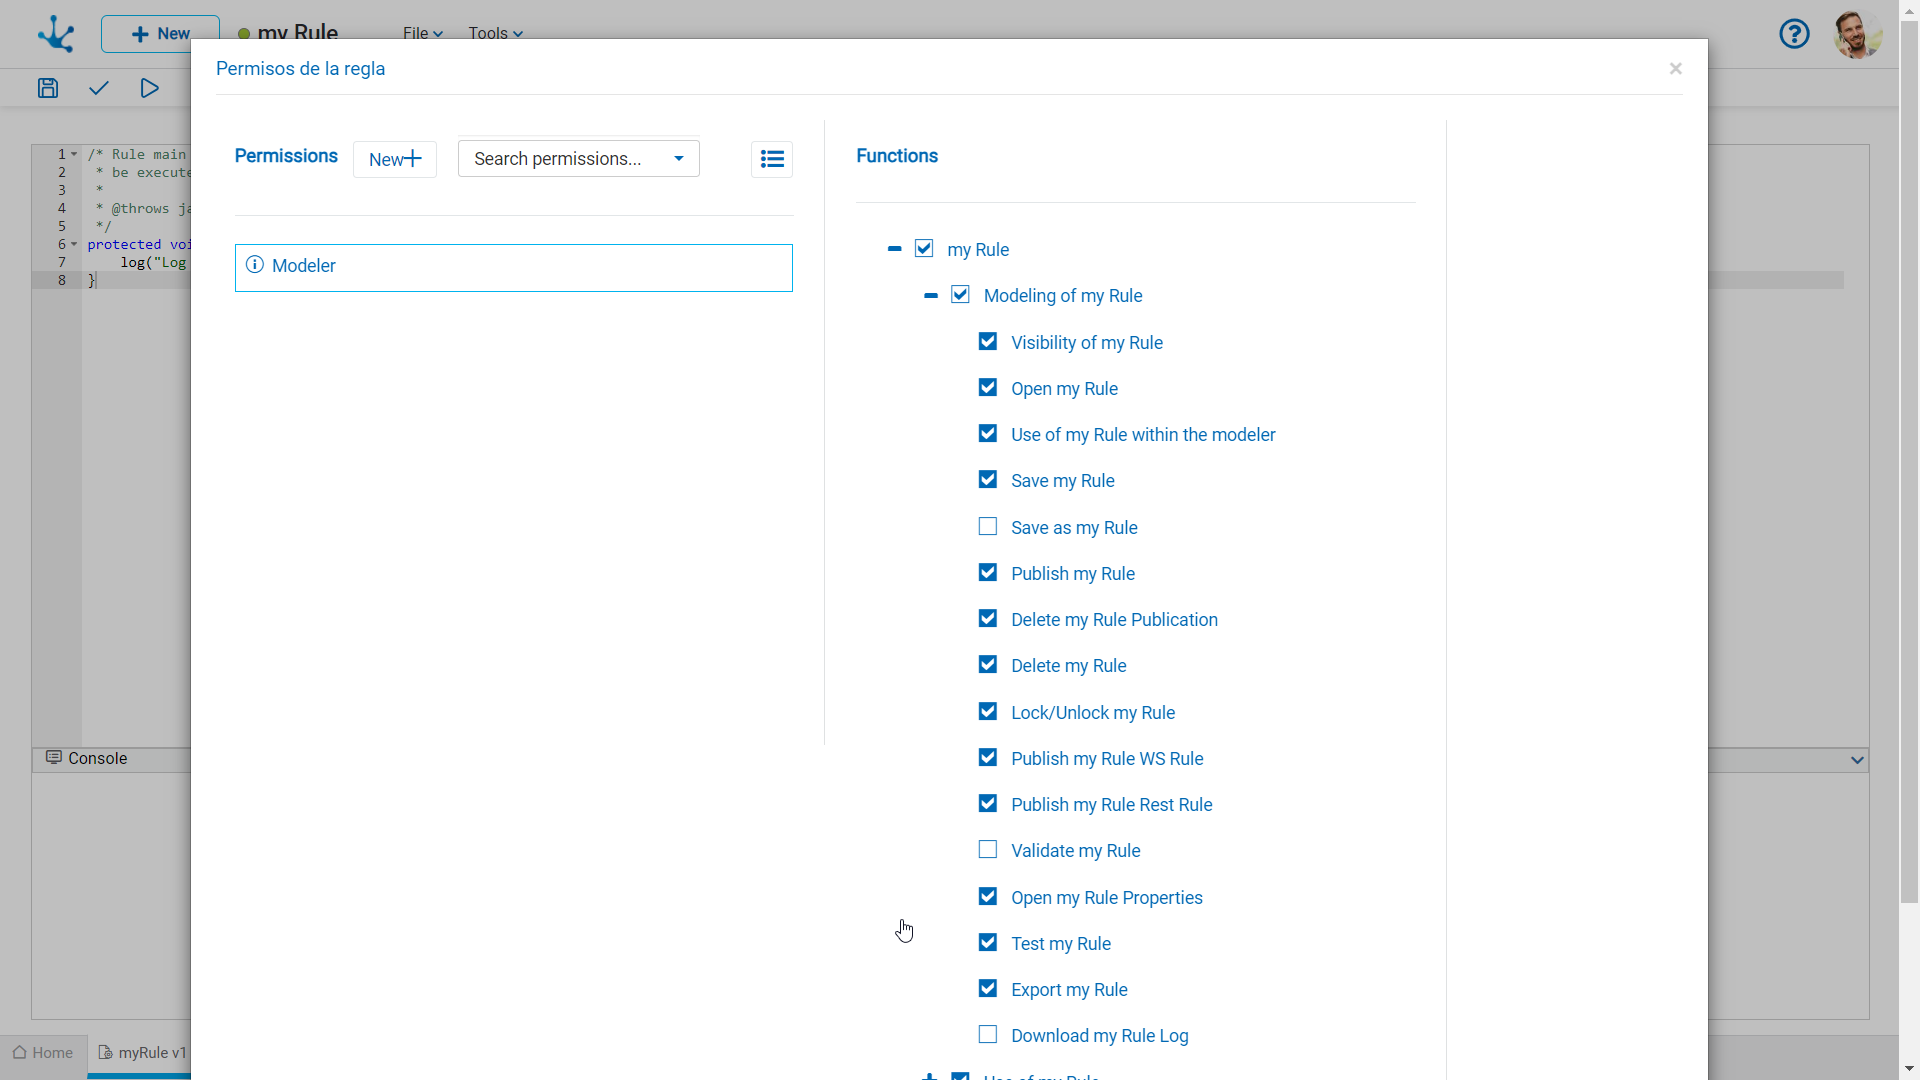Click the Modeler info icon
Viewport: 1920px width, 1080px height.
tap(255, 265)
